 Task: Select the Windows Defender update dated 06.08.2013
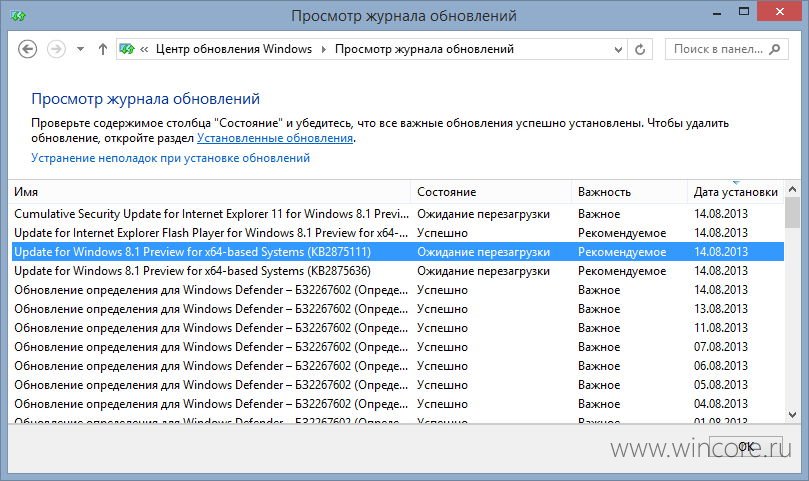coord(397,366)
